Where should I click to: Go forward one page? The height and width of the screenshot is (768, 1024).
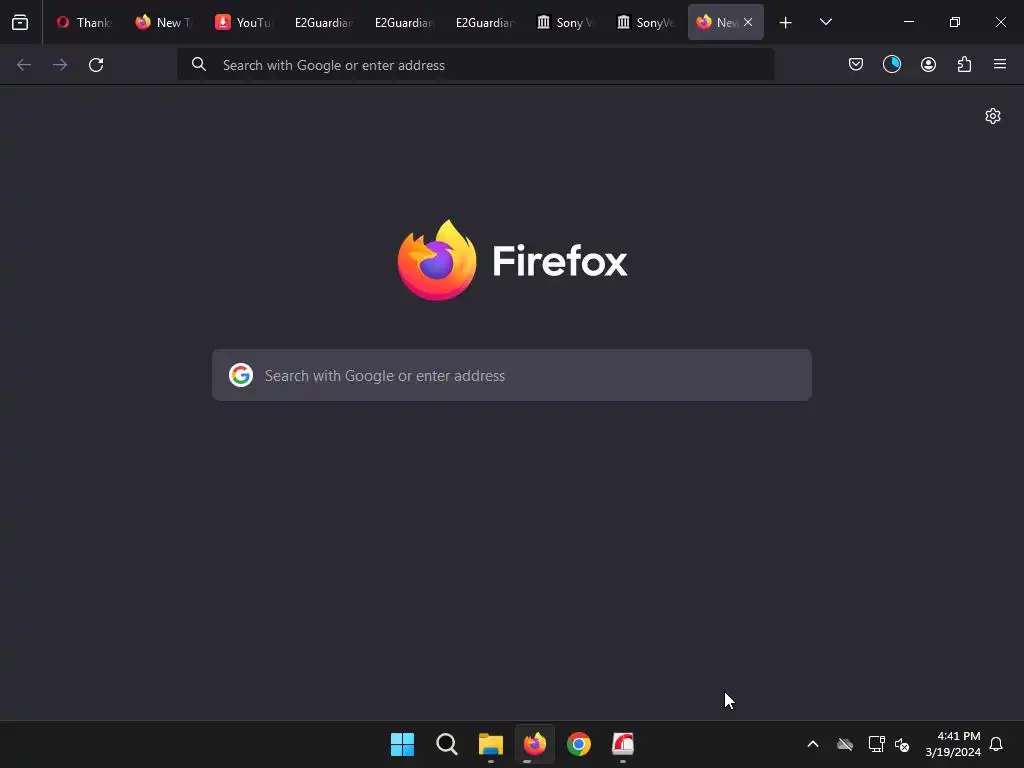click(x=60, y=65)
